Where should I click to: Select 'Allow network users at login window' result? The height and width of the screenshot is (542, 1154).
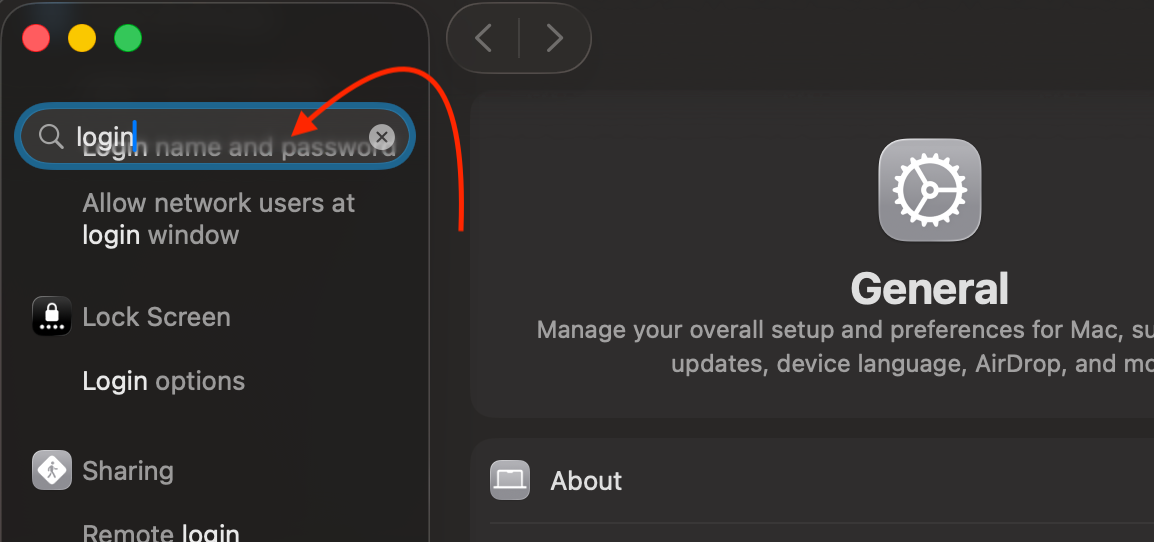point(219,219)
